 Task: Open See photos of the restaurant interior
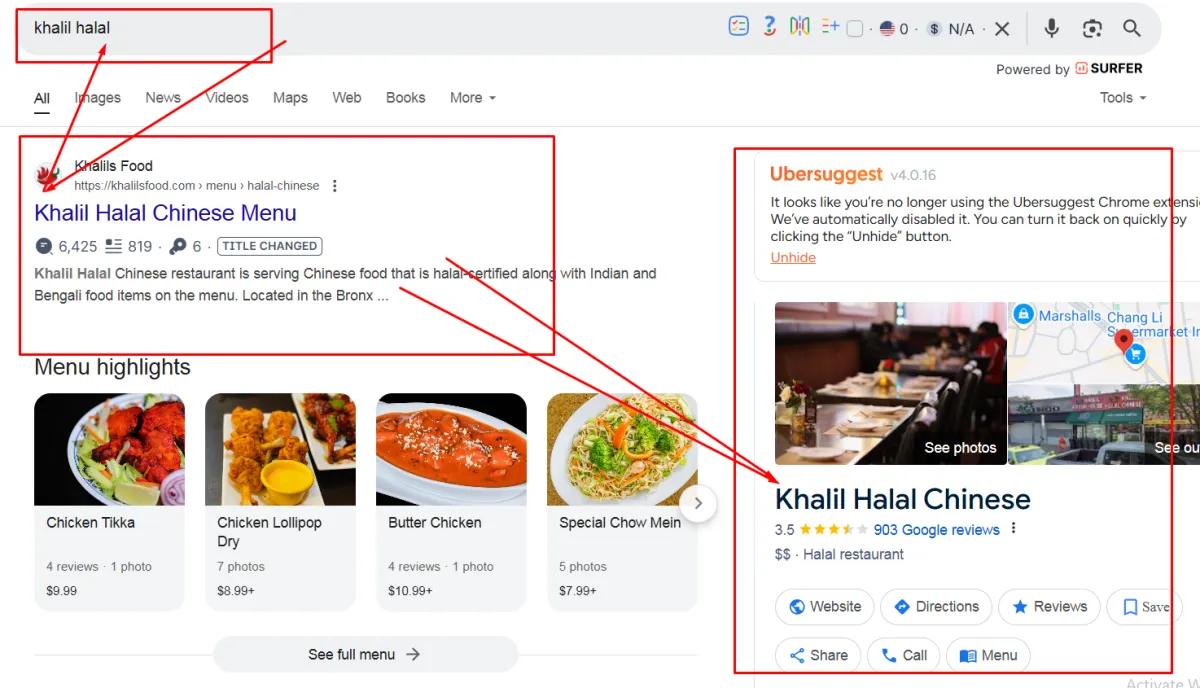891,383
